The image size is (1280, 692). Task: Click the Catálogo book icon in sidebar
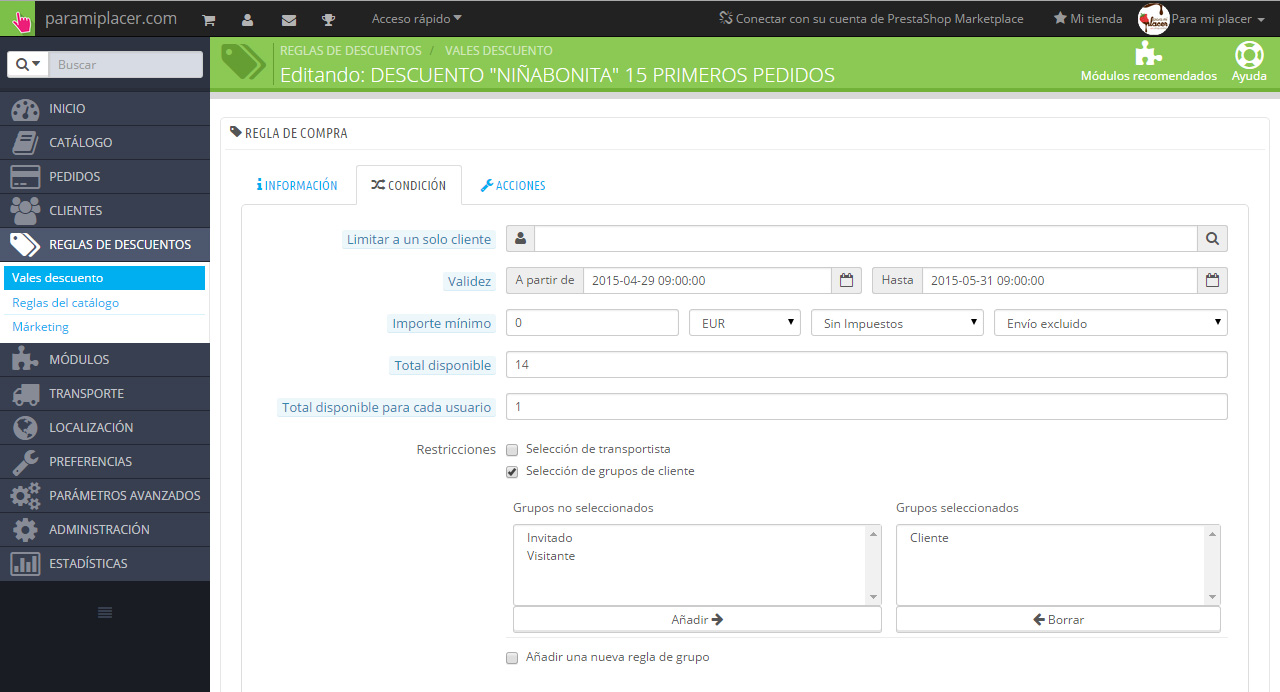[25, 143]
